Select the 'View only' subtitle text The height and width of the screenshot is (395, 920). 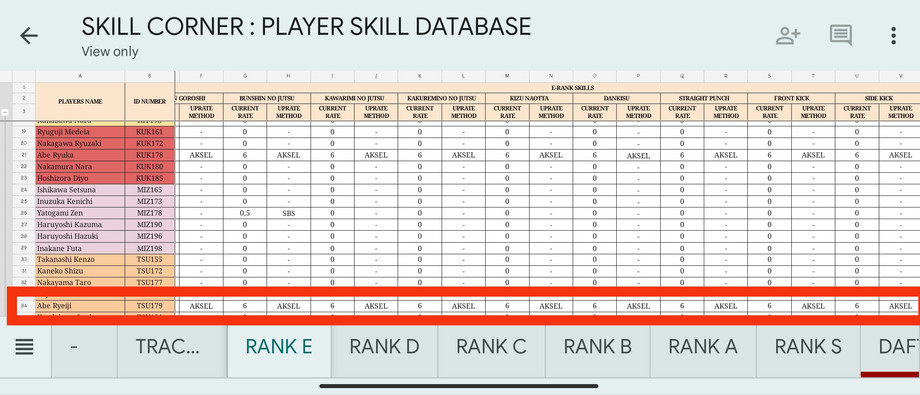click(110, 52)
